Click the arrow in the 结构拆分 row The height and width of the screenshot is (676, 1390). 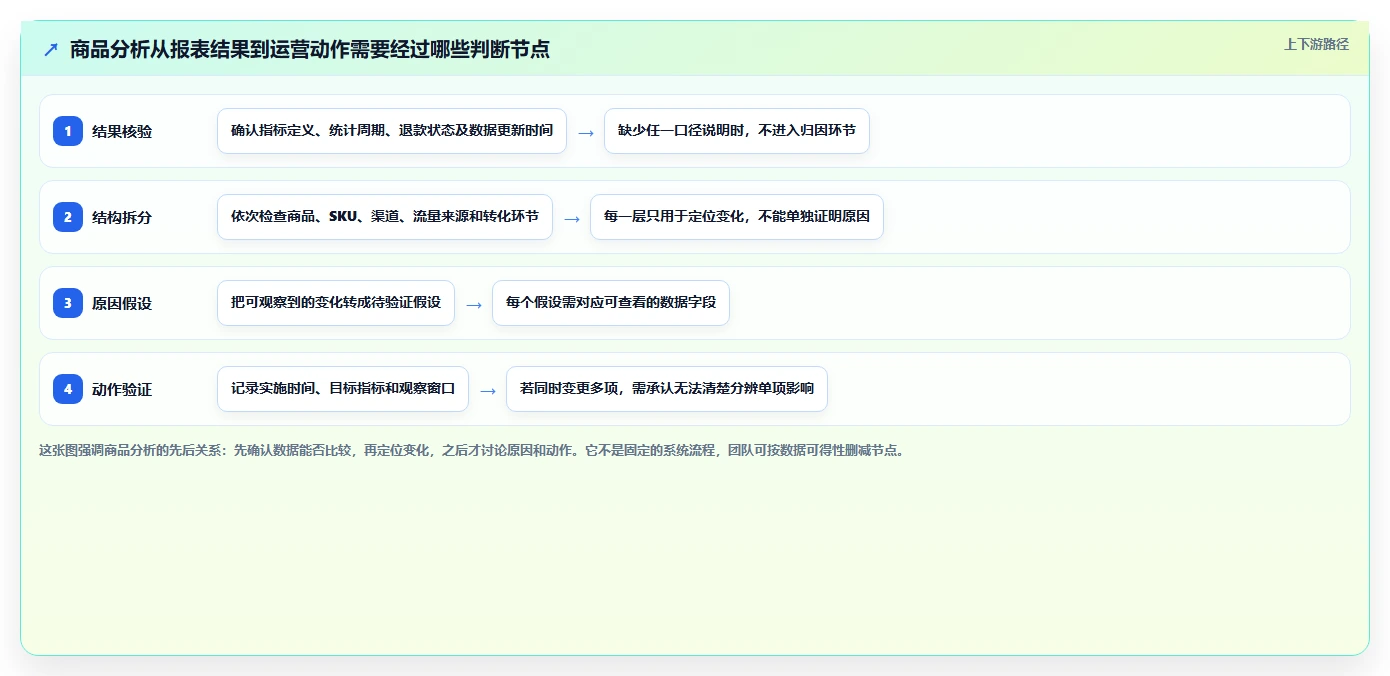[572, 218]
